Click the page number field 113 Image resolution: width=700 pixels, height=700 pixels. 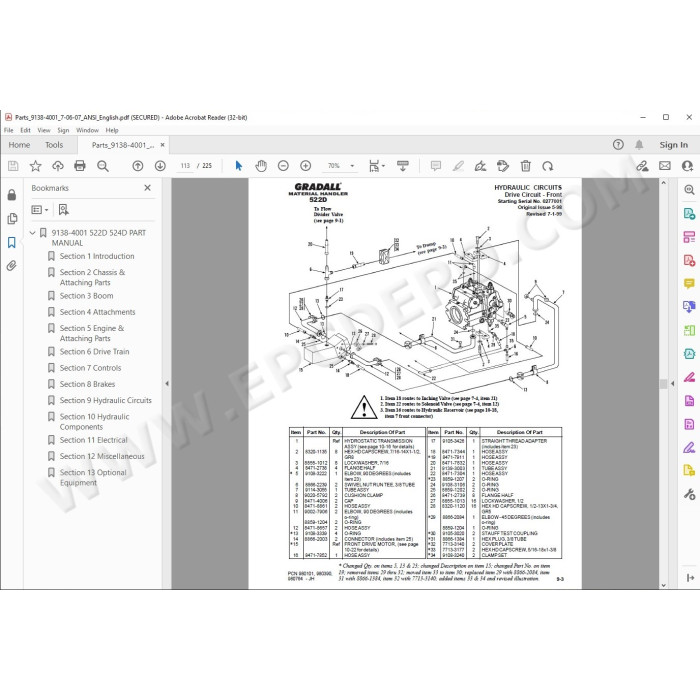(185, 166)
